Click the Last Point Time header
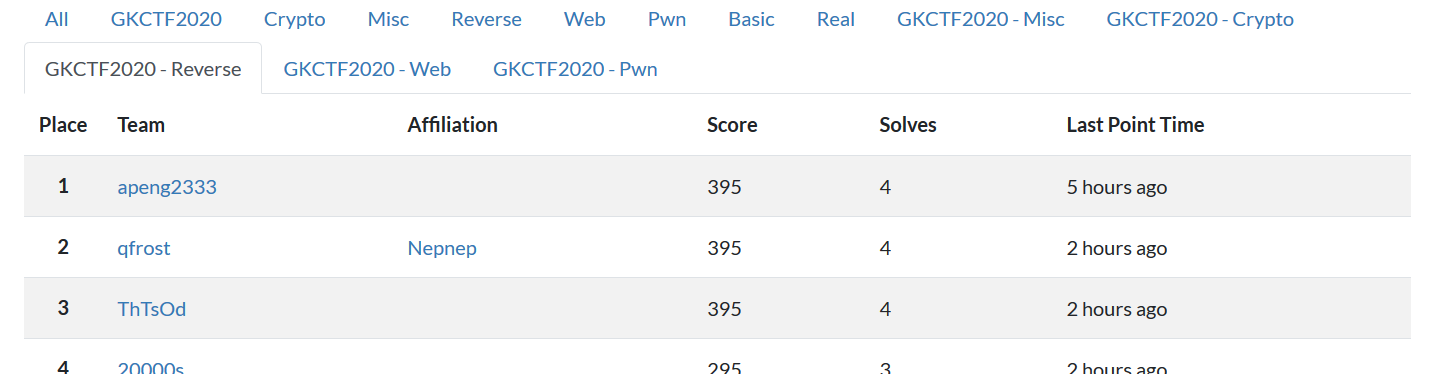 (x=1135, y=125)
